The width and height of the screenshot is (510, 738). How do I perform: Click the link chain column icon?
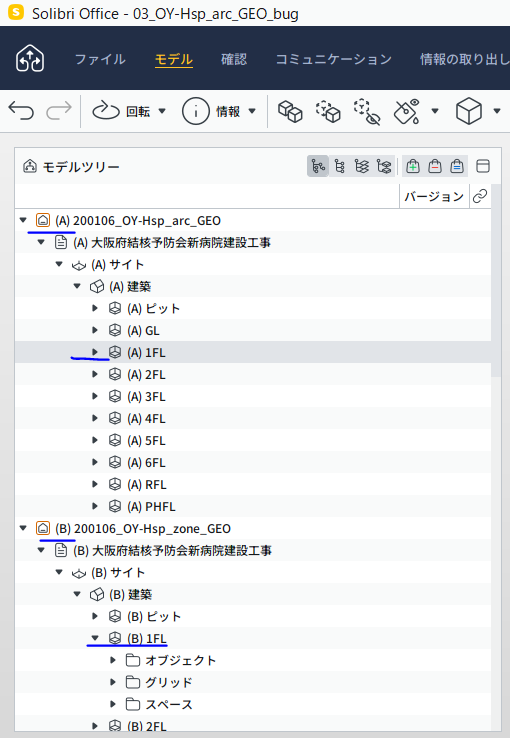pyautogui.click(x=480, y=196)
